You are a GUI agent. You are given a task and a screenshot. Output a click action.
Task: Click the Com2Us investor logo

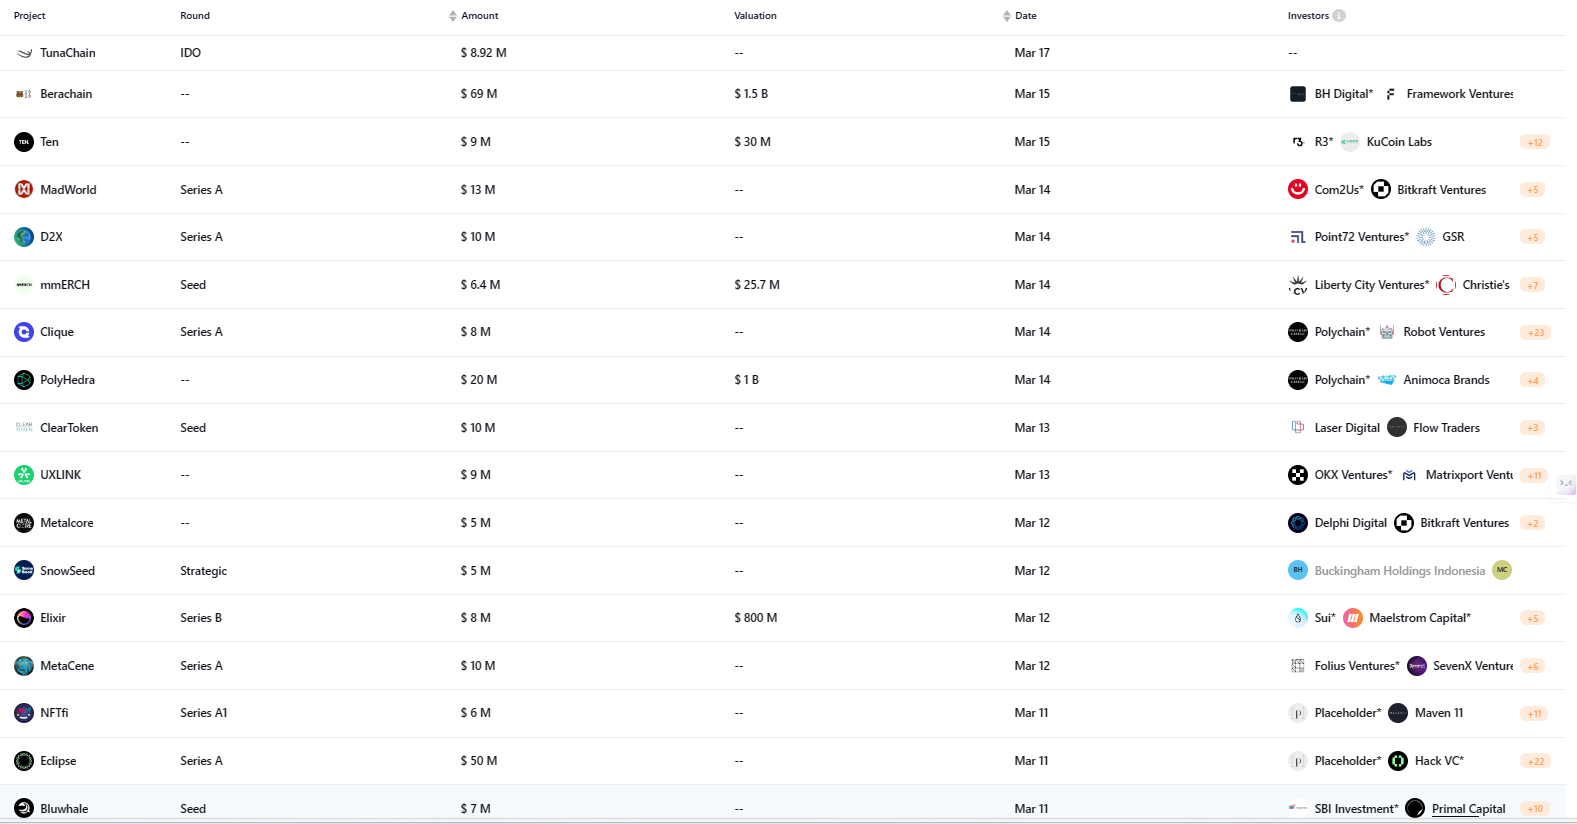(1298, 189)
